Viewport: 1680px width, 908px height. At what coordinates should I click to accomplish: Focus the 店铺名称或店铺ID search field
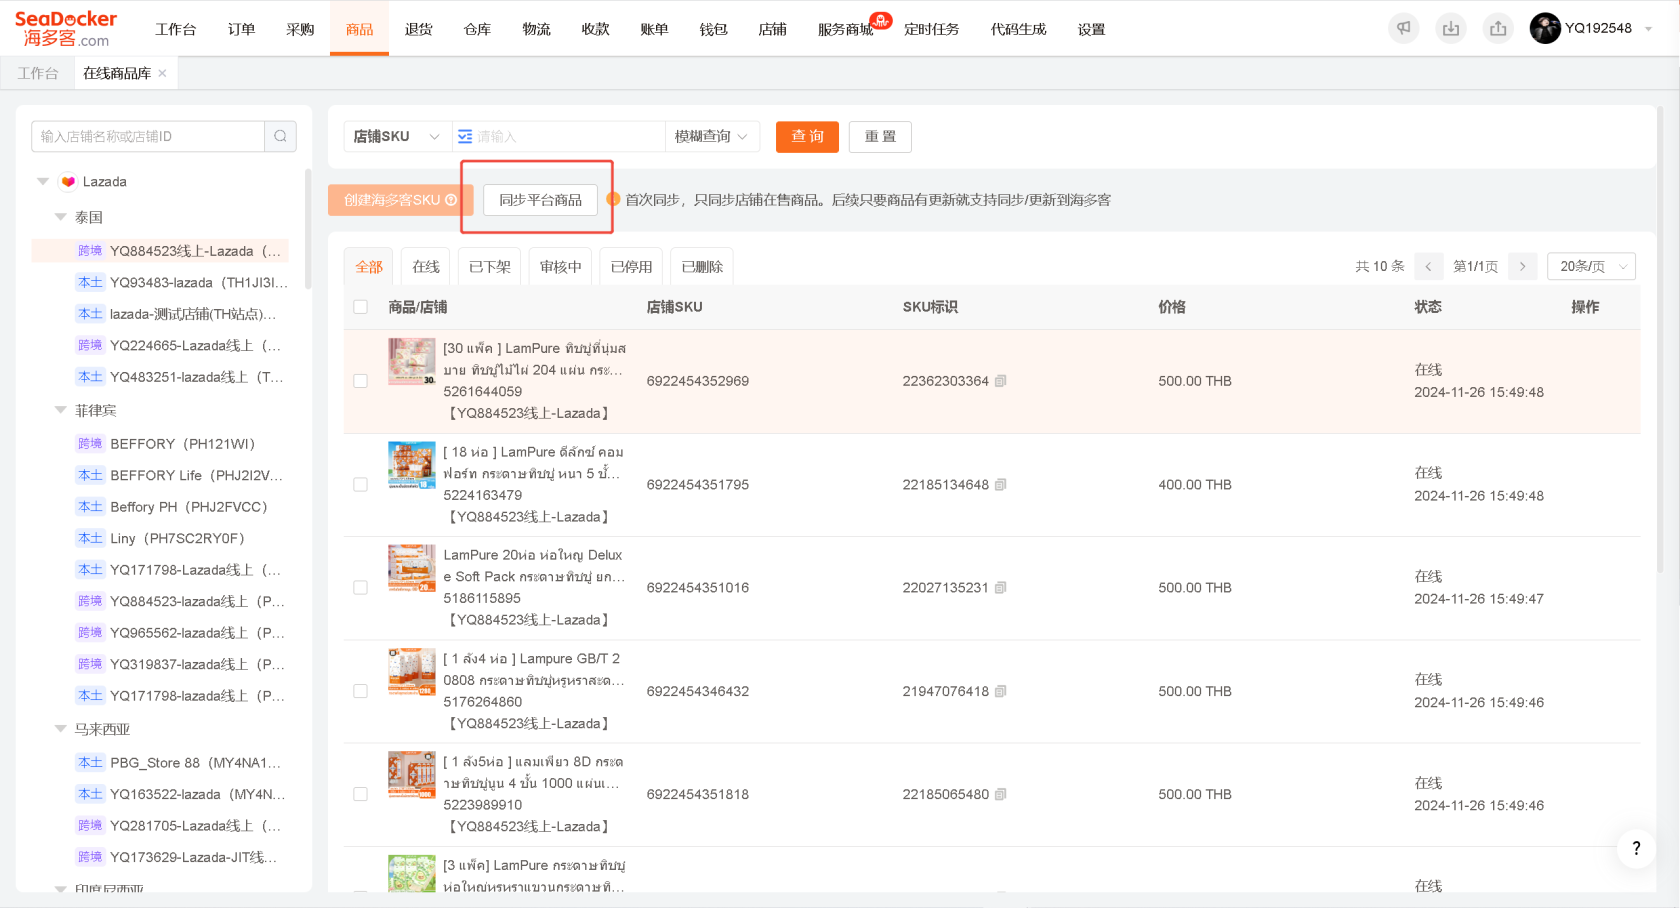pyautogui.click(x=148, y=136)
